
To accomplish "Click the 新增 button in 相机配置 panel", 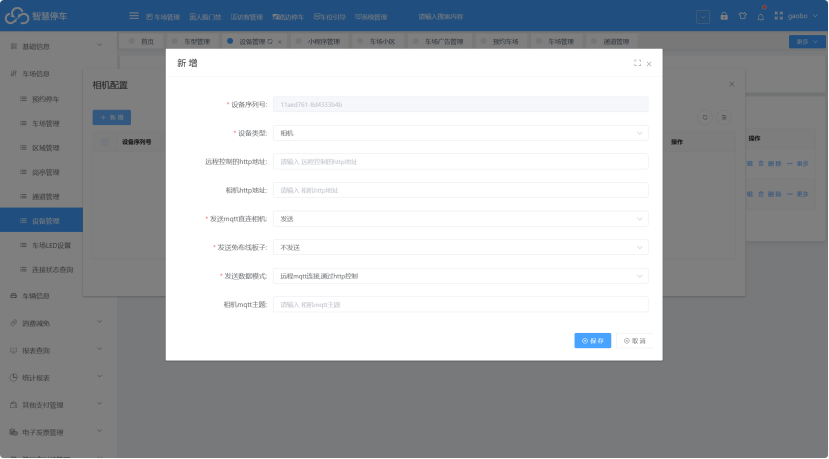I will pos(112,117).
